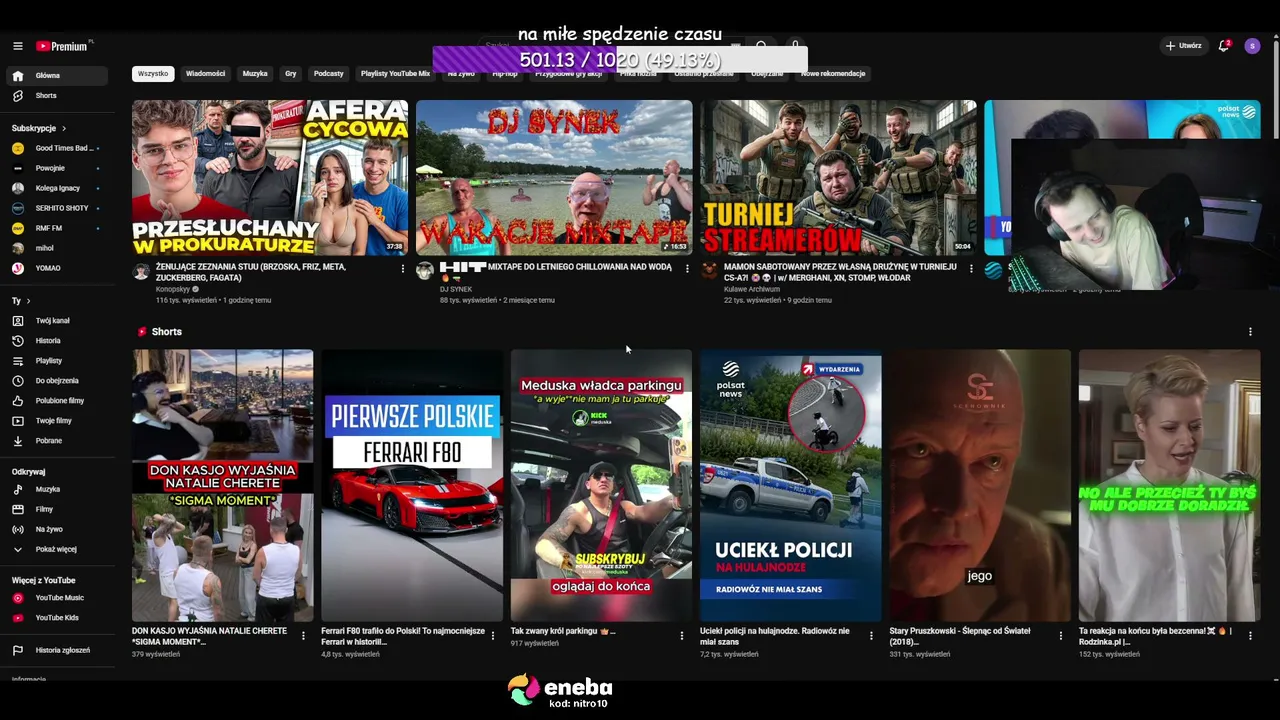Open MAMON SABOTOWANY video title
The width and height of the screenshot is (1280, 720).
840,273
